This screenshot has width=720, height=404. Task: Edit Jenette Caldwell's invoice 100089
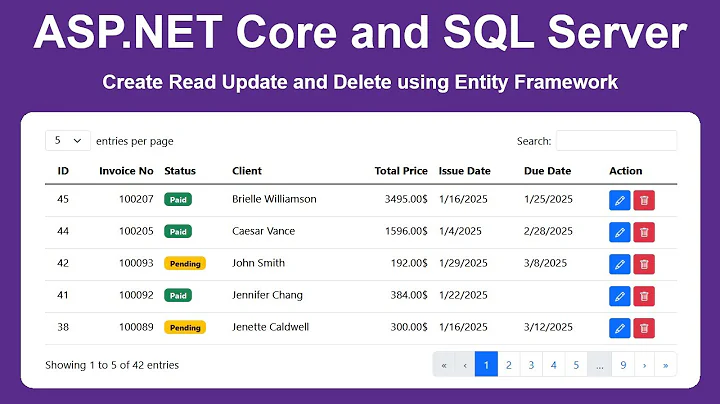point(619,328)
